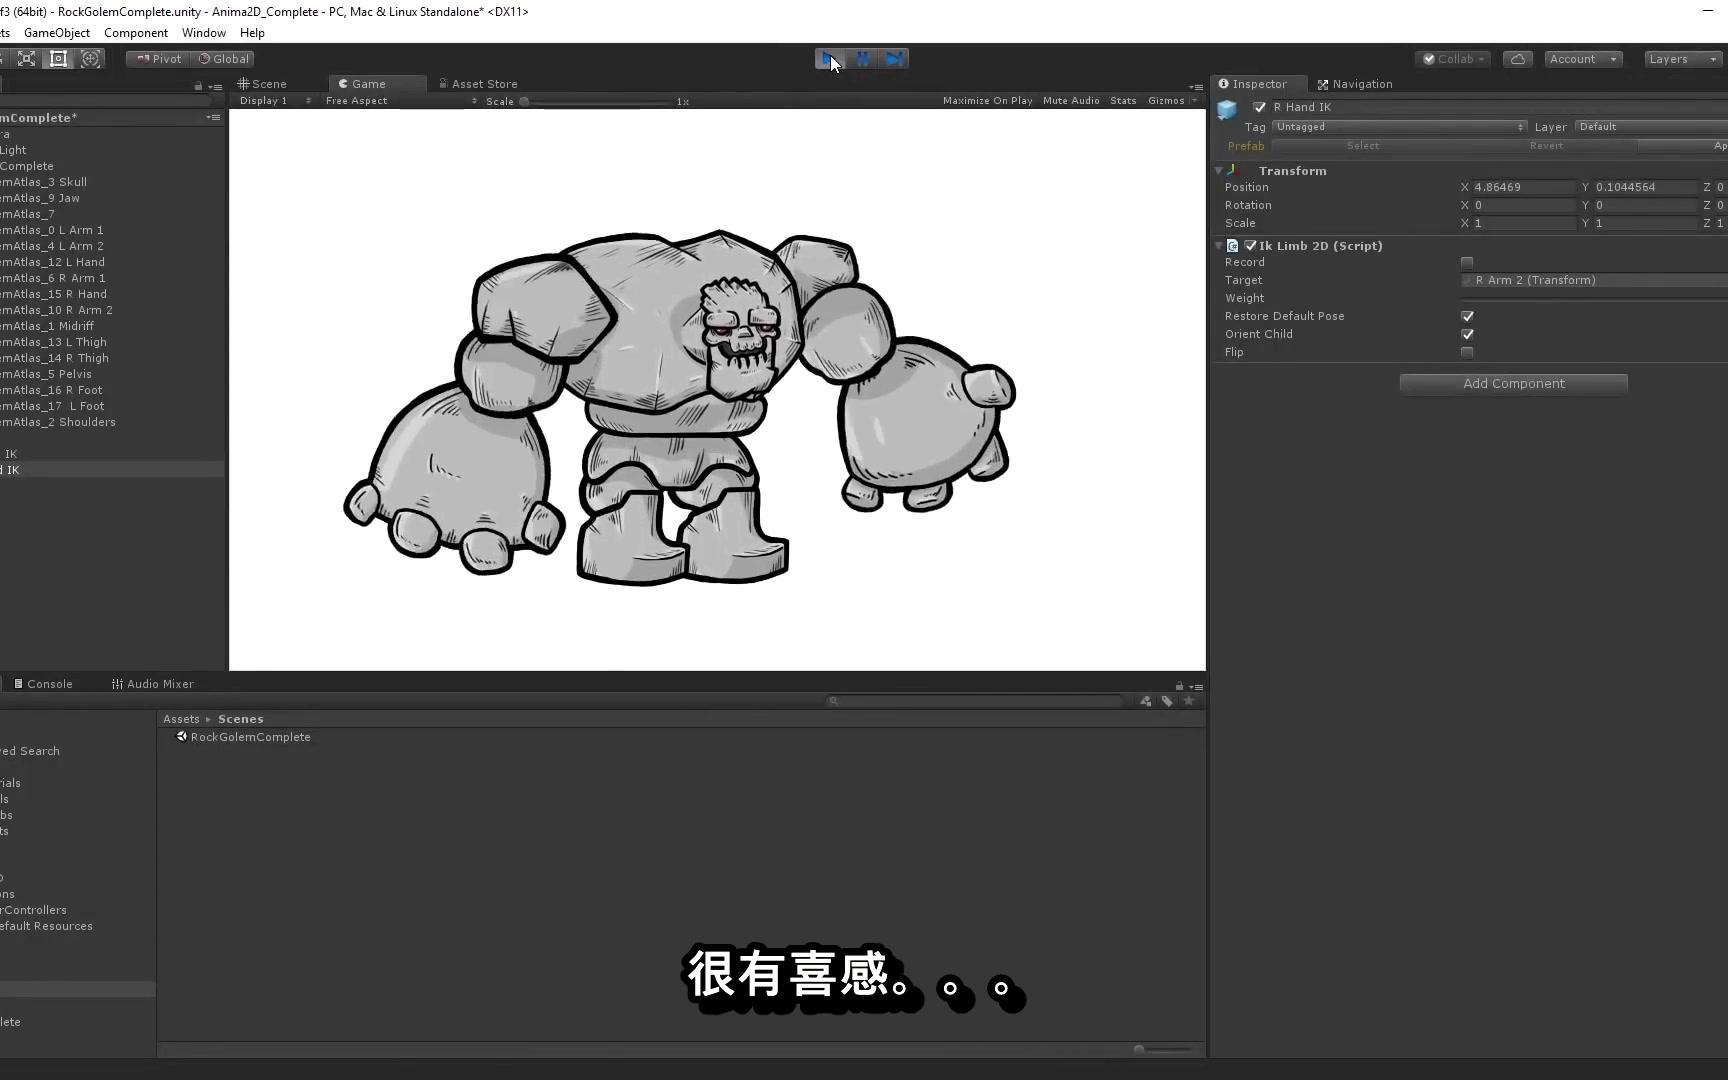Open the Untagged tag dropdown
This screenshot has width=1728, height=1080.
[x=1398, y=127]
